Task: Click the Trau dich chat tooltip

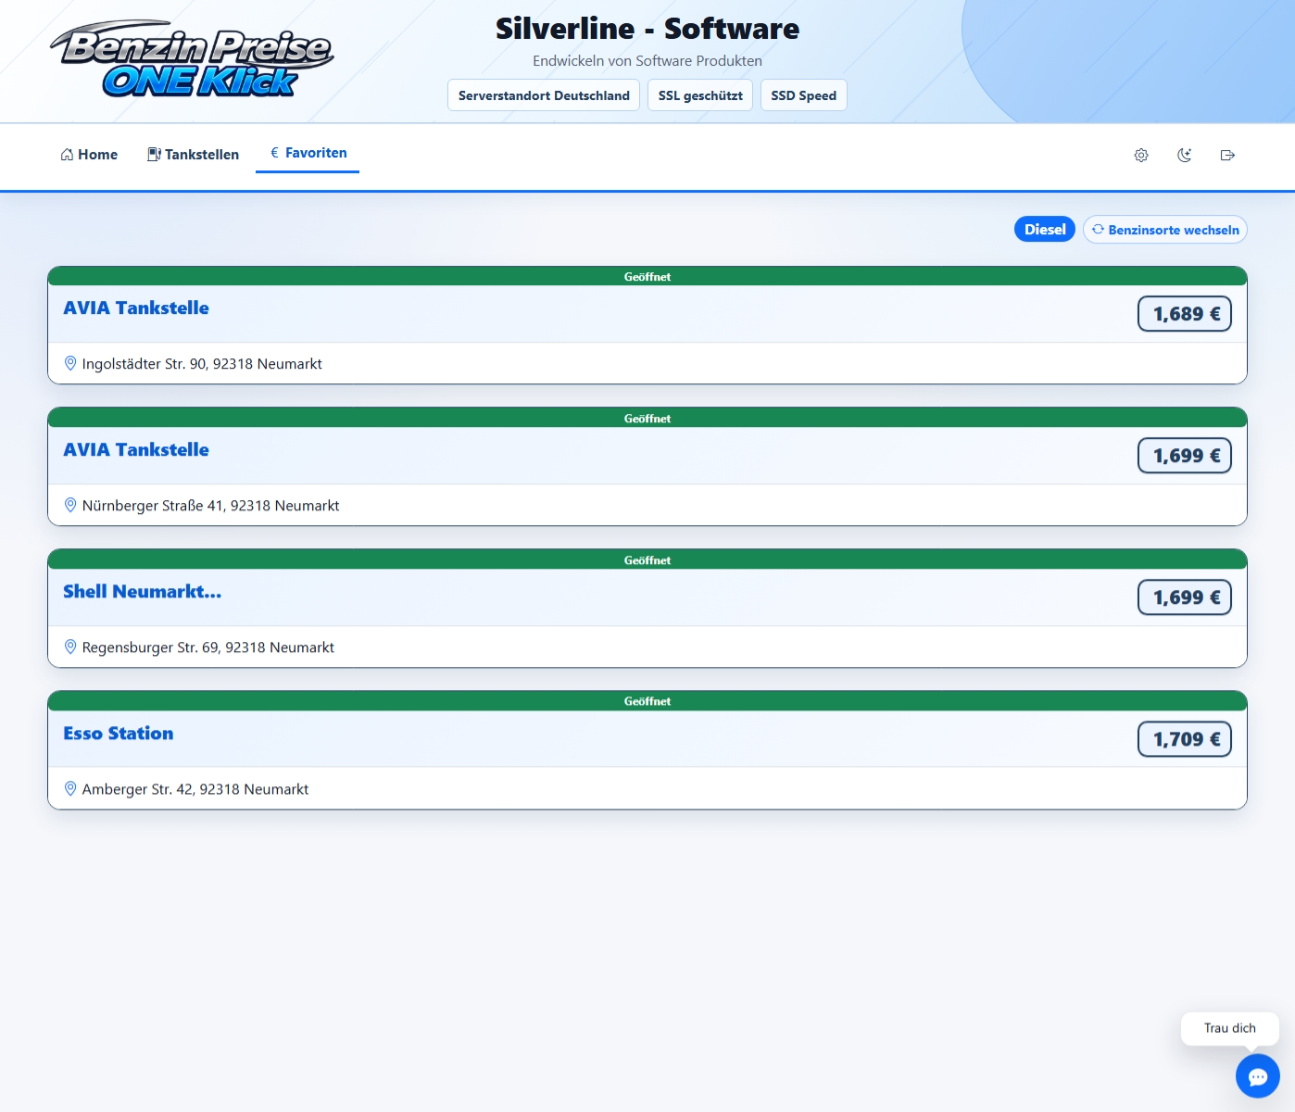Action: point(1230,1028)
